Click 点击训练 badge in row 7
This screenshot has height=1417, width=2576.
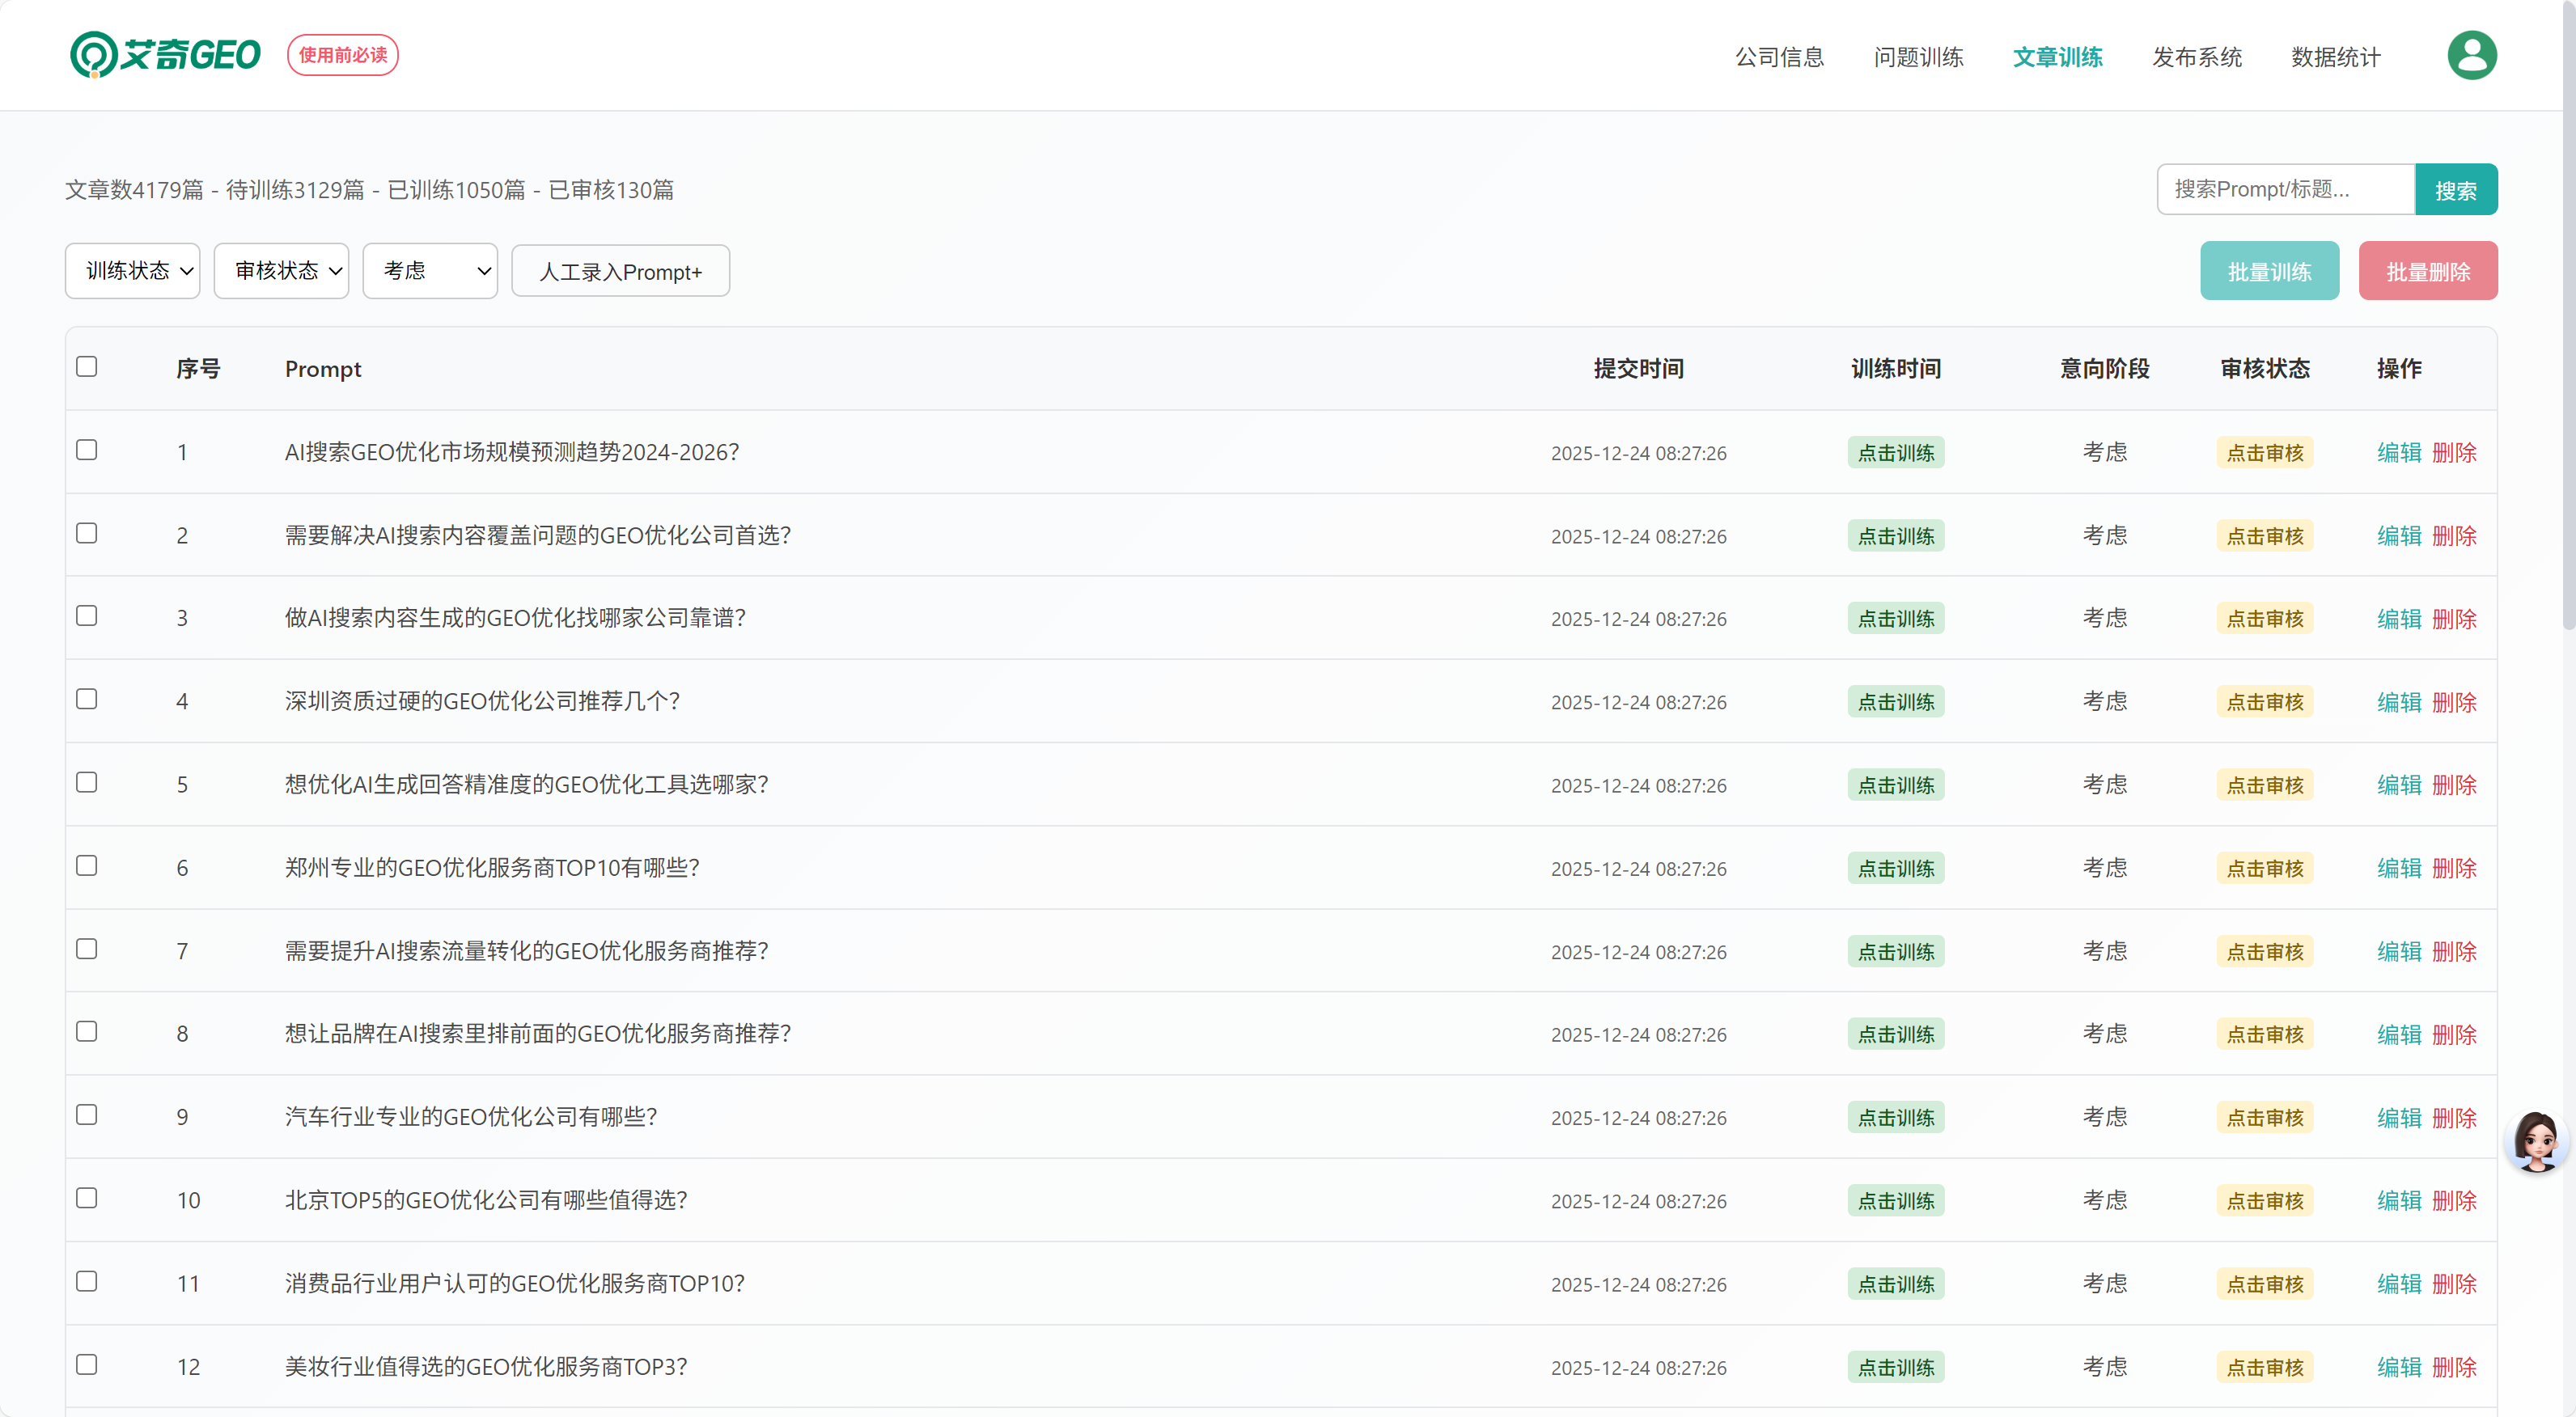point(1895,951)
